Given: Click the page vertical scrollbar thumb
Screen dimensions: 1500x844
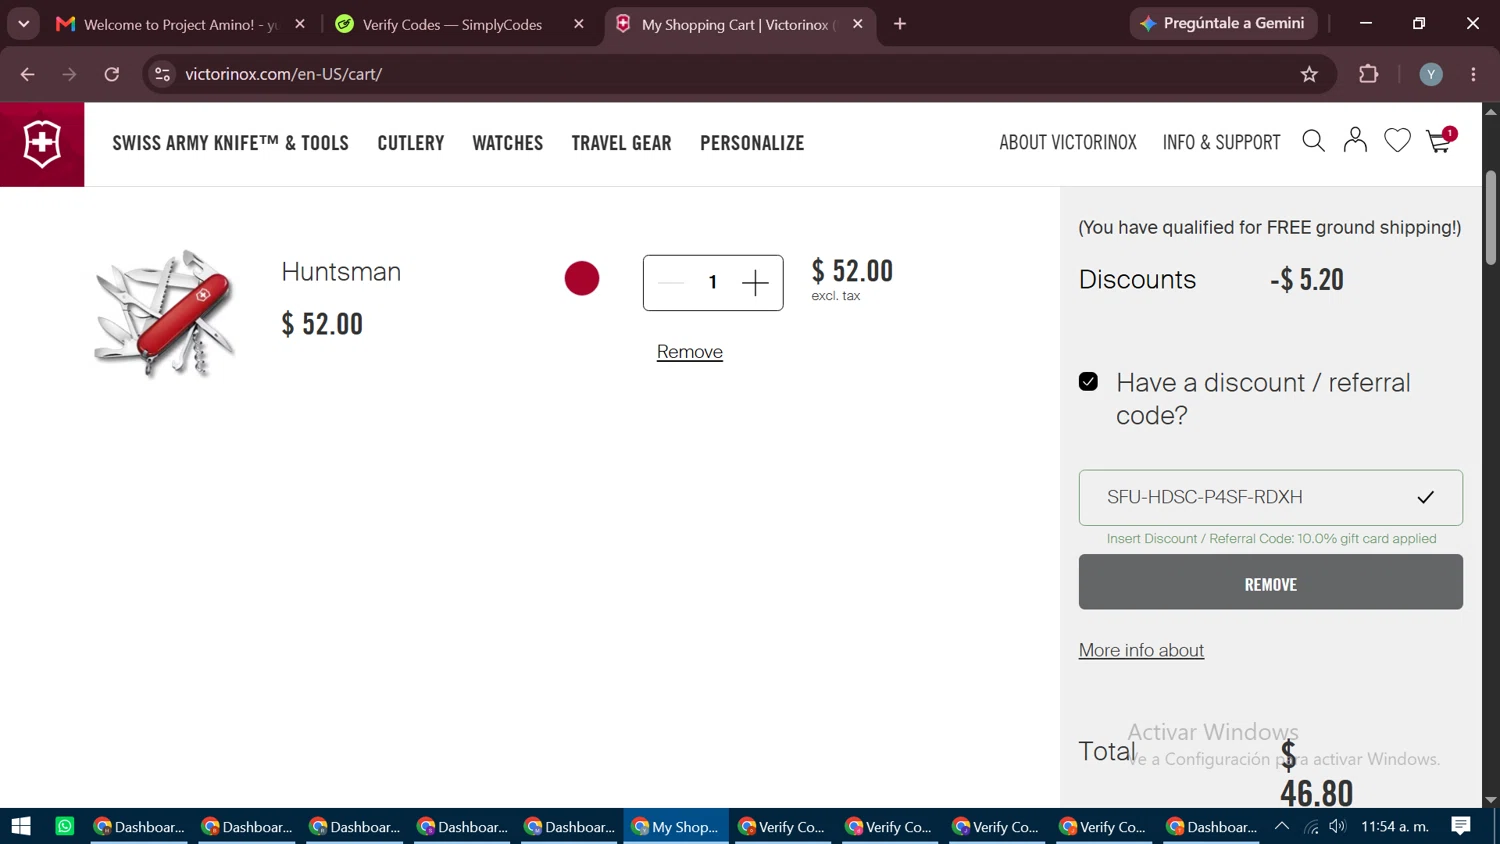Looking at the screenshot, I should coord(1491,217).
